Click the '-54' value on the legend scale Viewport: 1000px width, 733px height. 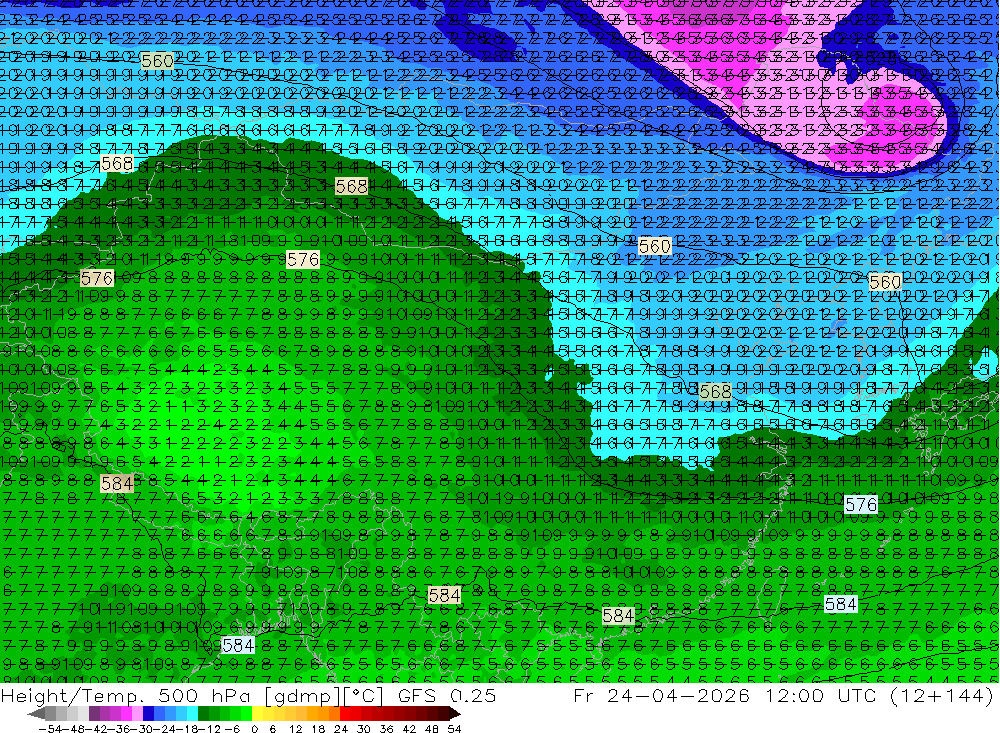coord(51,729)
